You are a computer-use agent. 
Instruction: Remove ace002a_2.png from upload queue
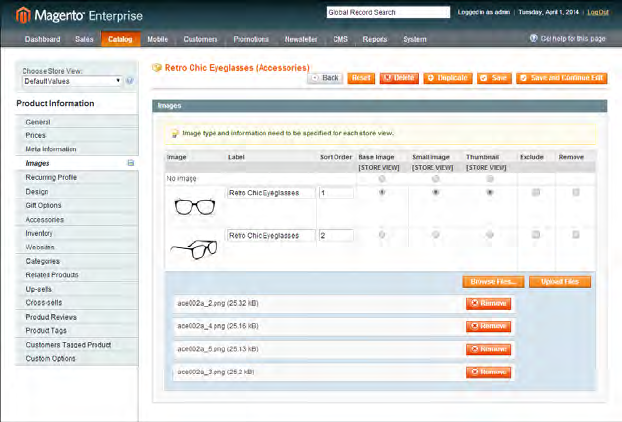click(488, 304)
